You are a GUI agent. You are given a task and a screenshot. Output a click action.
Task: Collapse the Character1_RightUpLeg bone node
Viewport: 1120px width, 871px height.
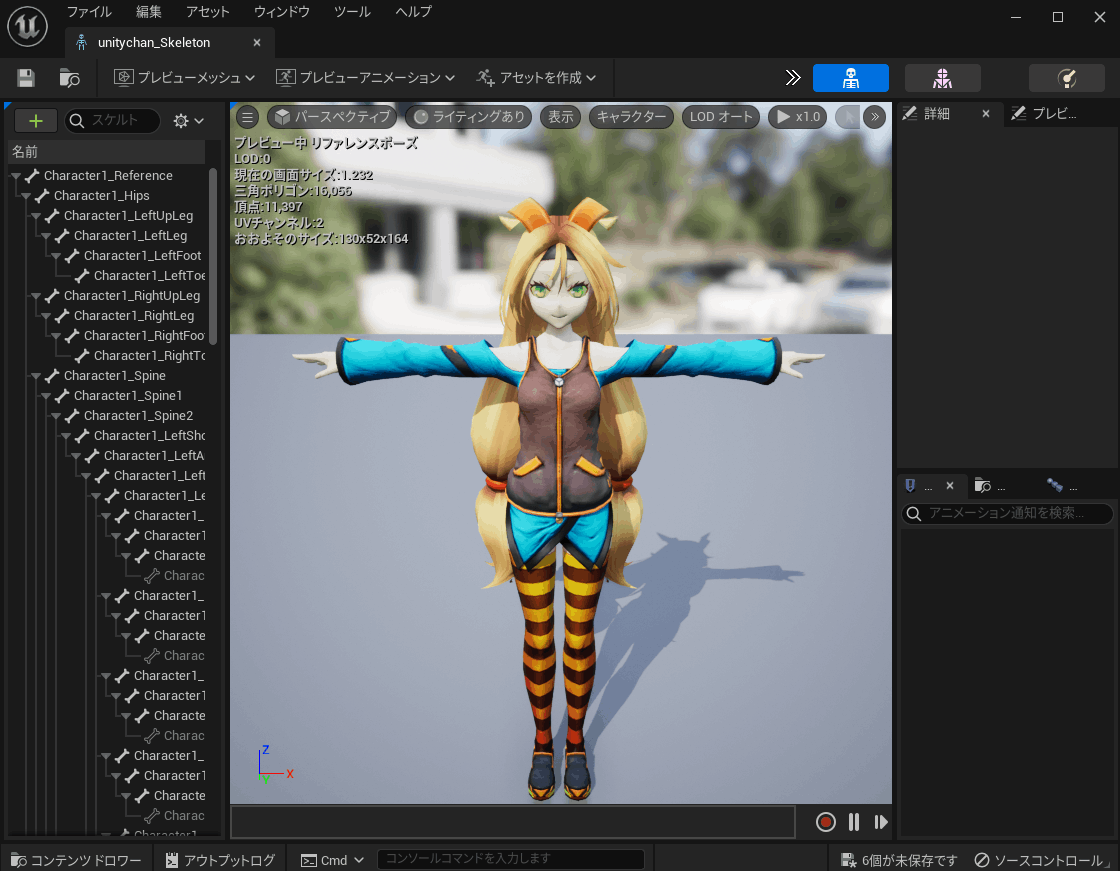35,296
